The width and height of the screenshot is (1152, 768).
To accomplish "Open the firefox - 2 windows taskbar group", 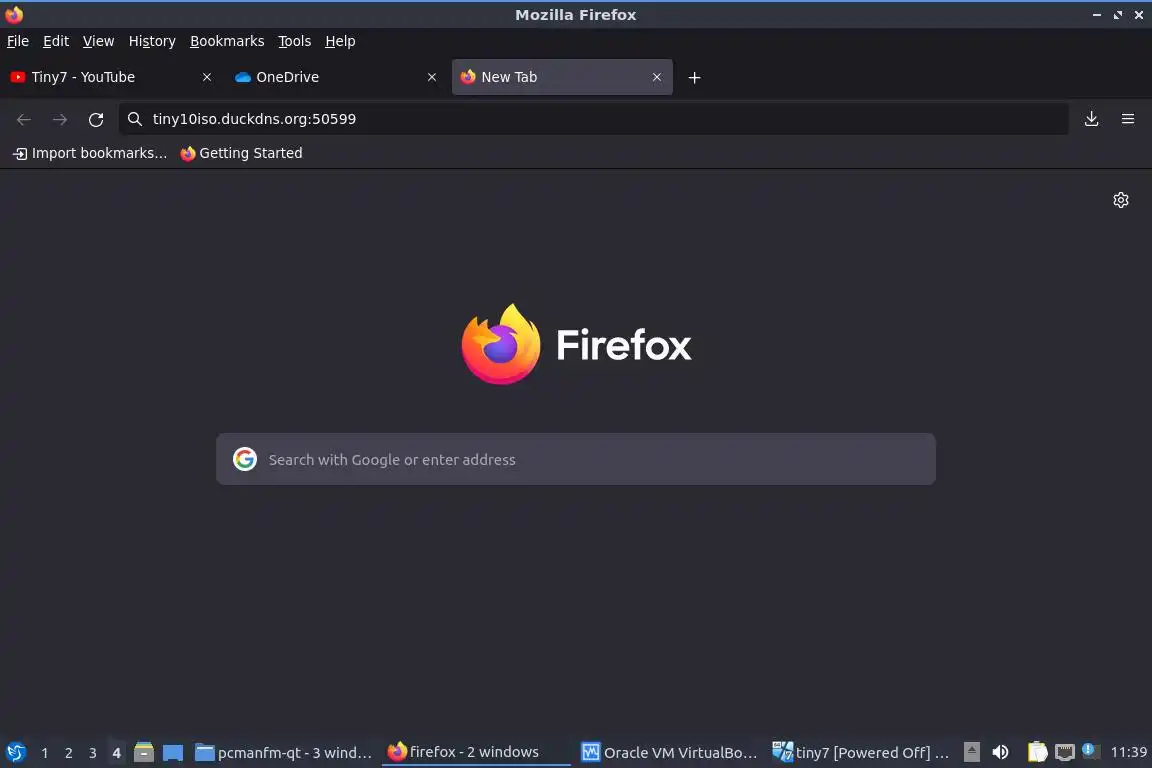I will [476, 753].
